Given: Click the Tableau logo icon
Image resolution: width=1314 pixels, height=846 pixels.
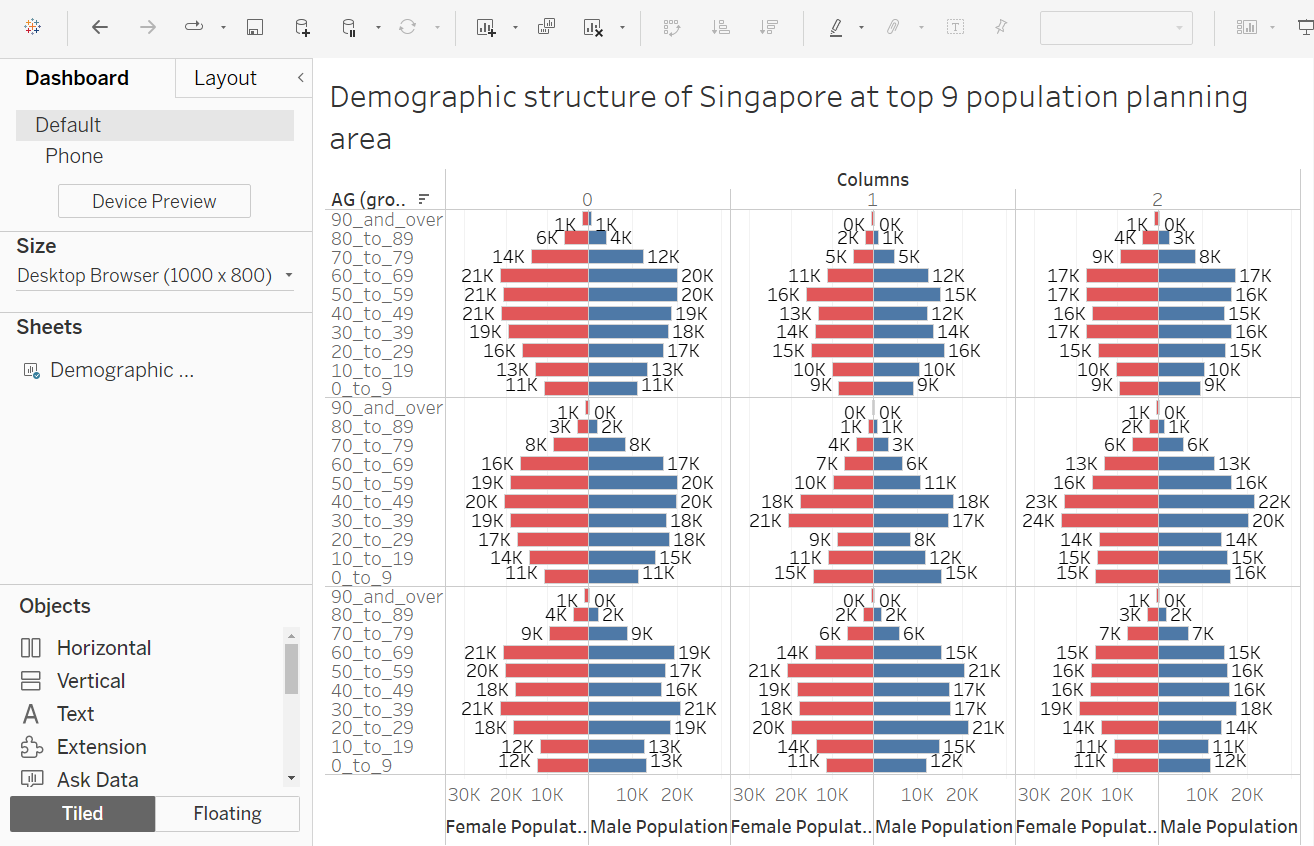Looking at the screenshot, I should click(32, 27).
